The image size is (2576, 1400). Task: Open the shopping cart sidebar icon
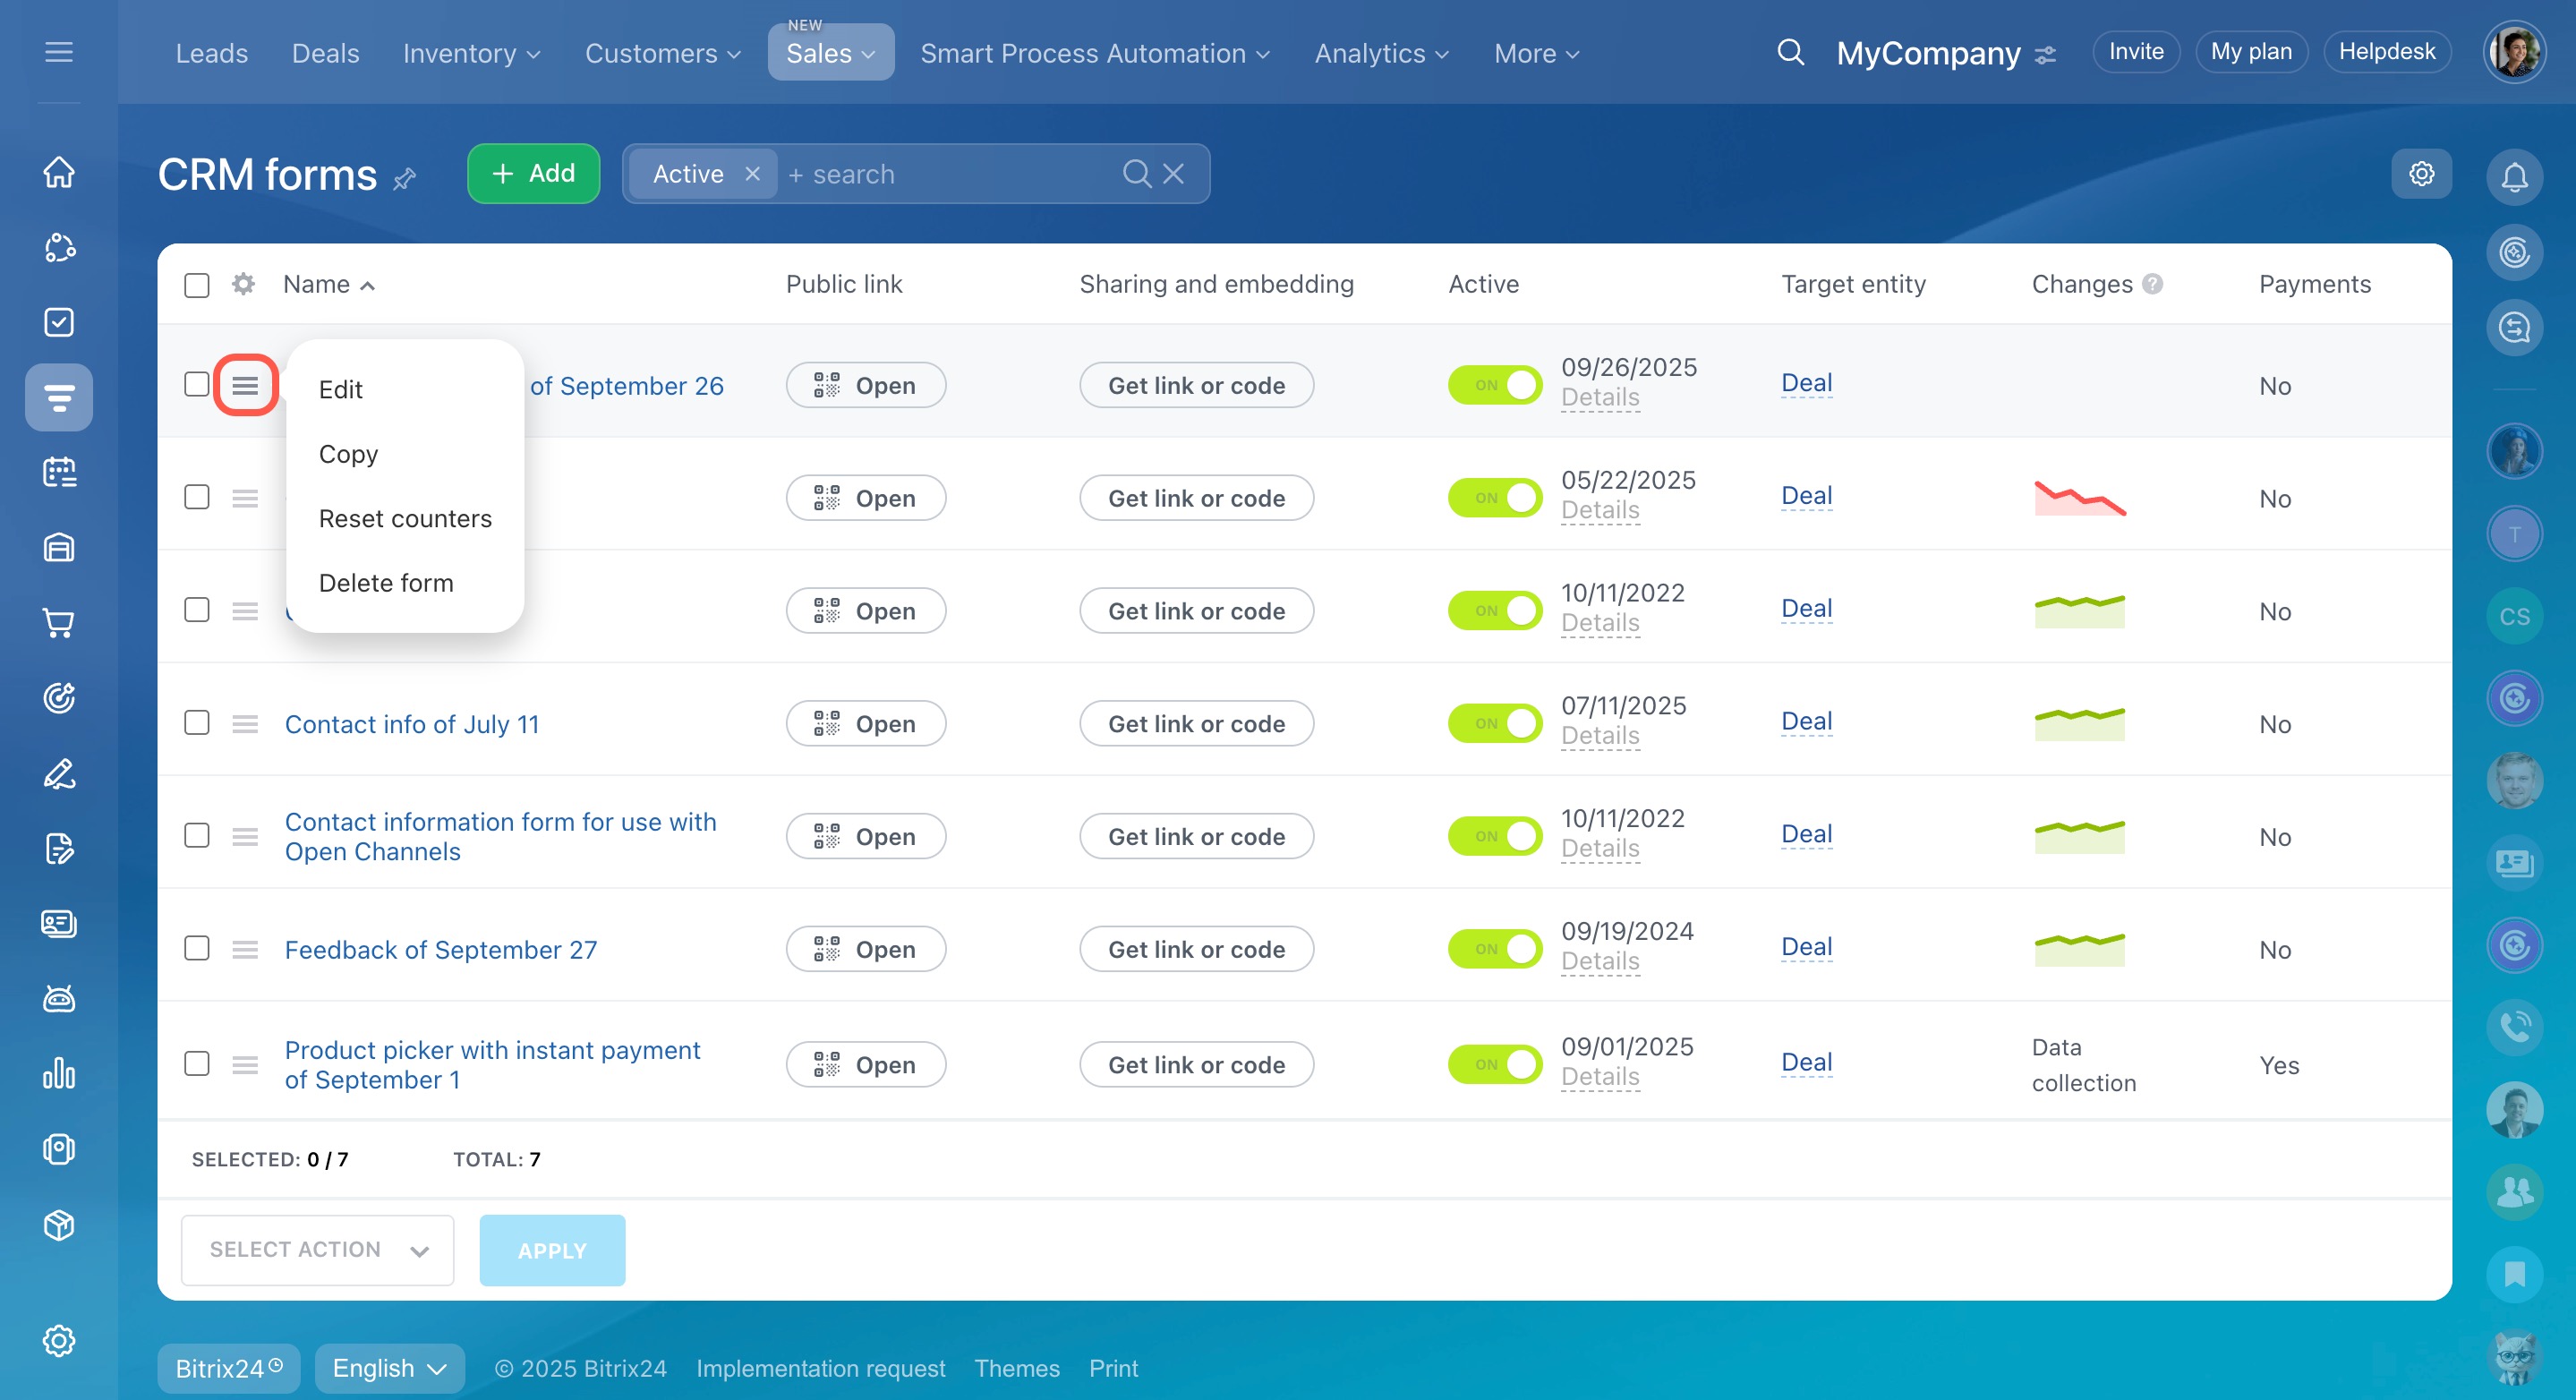[59, 623]
